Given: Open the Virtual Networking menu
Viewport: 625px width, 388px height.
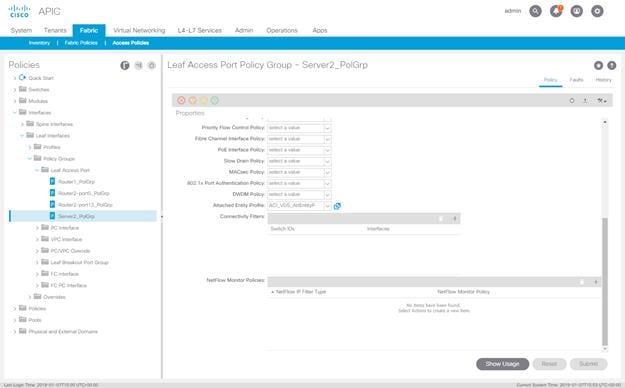Looking at the screenshot, I should click(x=139, y=30).
